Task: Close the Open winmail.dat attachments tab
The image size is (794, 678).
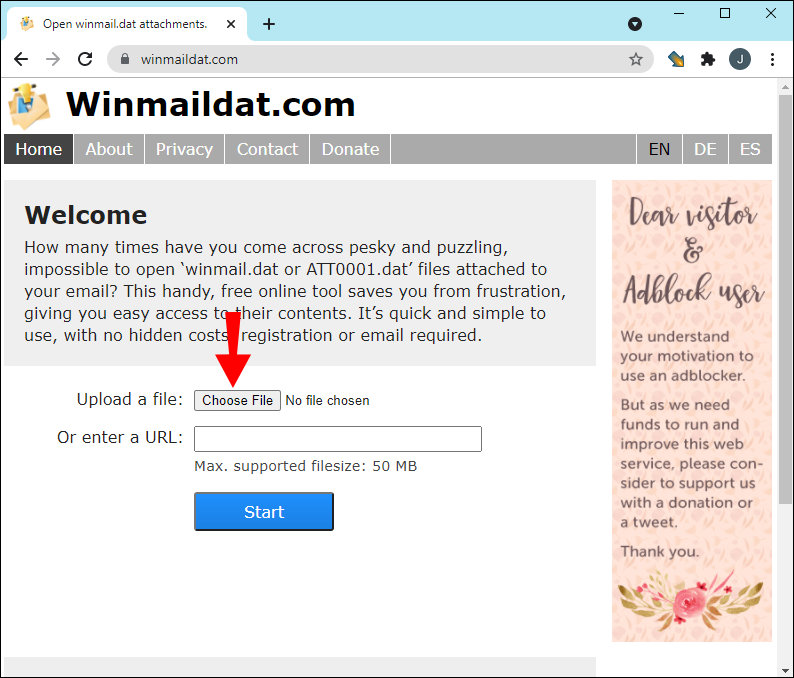Action: (x=231, y=24)
